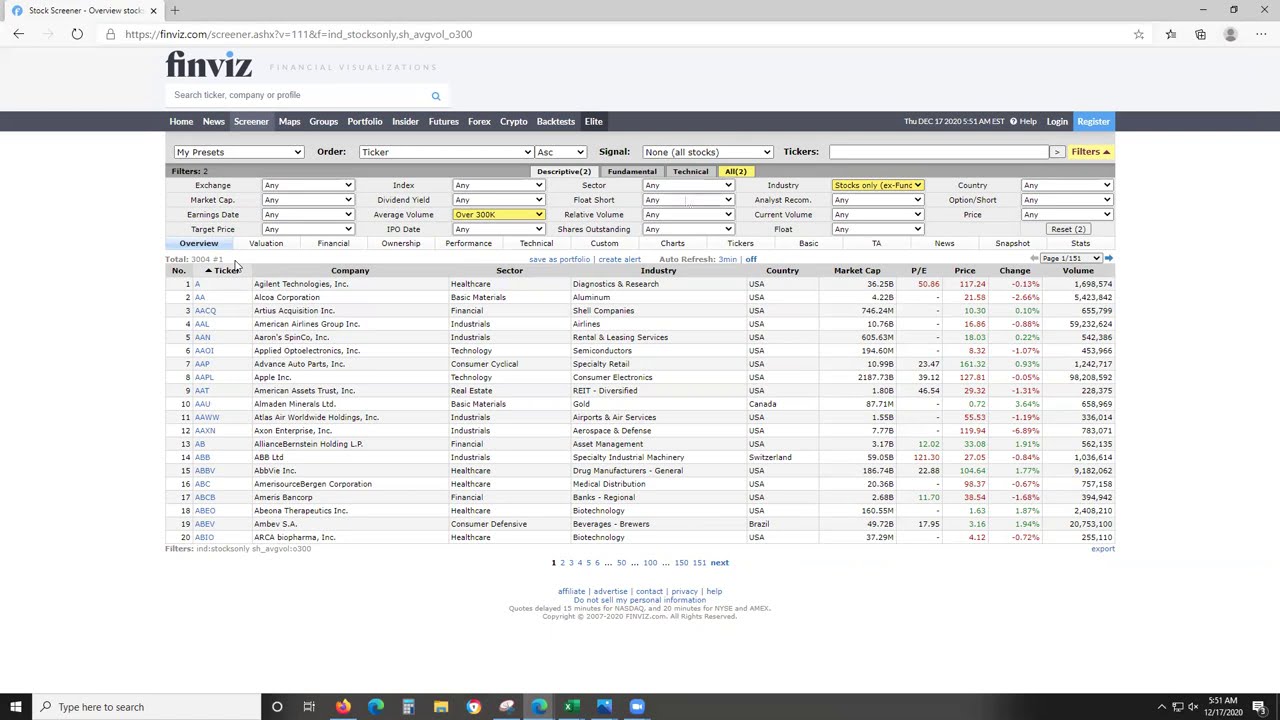The height and width of the screenshot is (720, 1280).
Task: Switch to the Charts view tab
Action: click(672, 244)
